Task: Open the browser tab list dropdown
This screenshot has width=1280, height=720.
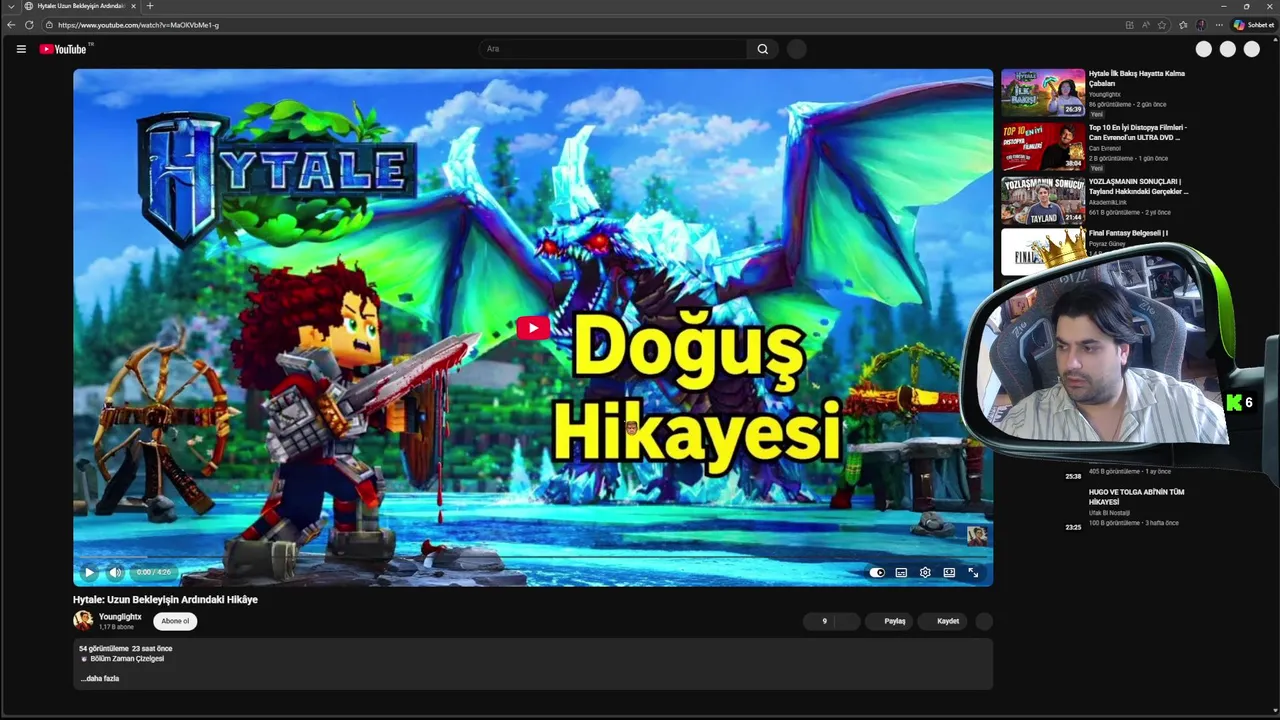Action: [10, 6]
